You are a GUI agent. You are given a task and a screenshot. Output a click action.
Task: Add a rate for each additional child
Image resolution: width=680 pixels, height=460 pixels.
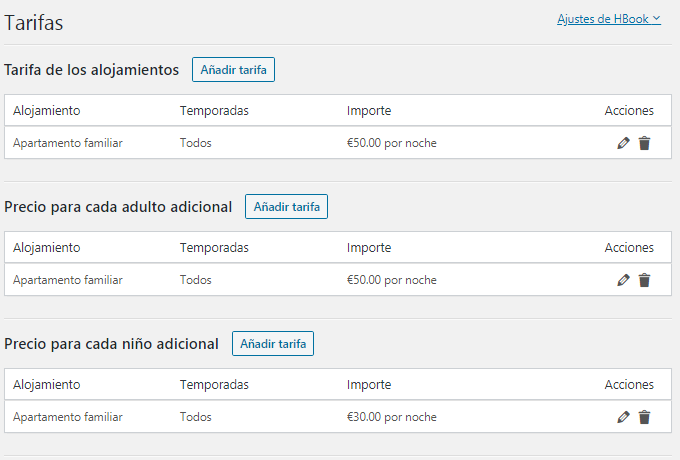coord(273,344)
